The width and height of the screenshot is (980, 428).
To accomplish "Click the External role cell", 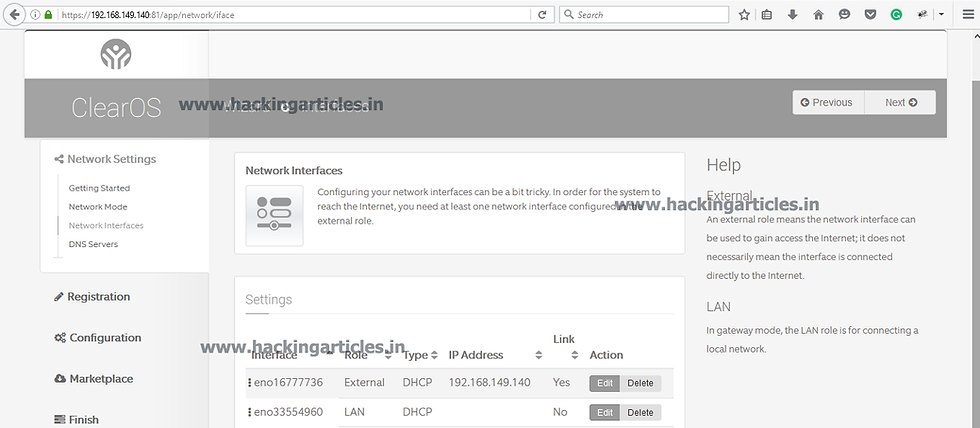I will click(364, 382).
